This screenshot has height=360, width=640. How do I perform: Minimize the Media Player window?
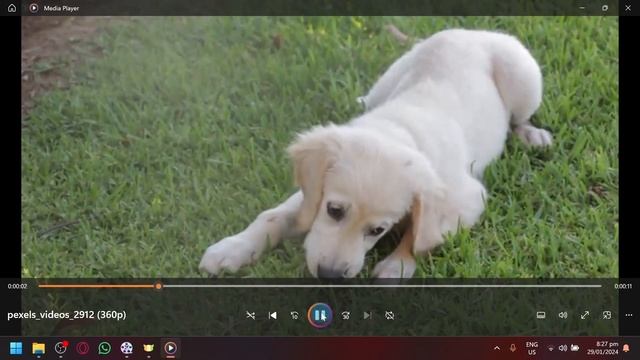[x=582, y=8]
